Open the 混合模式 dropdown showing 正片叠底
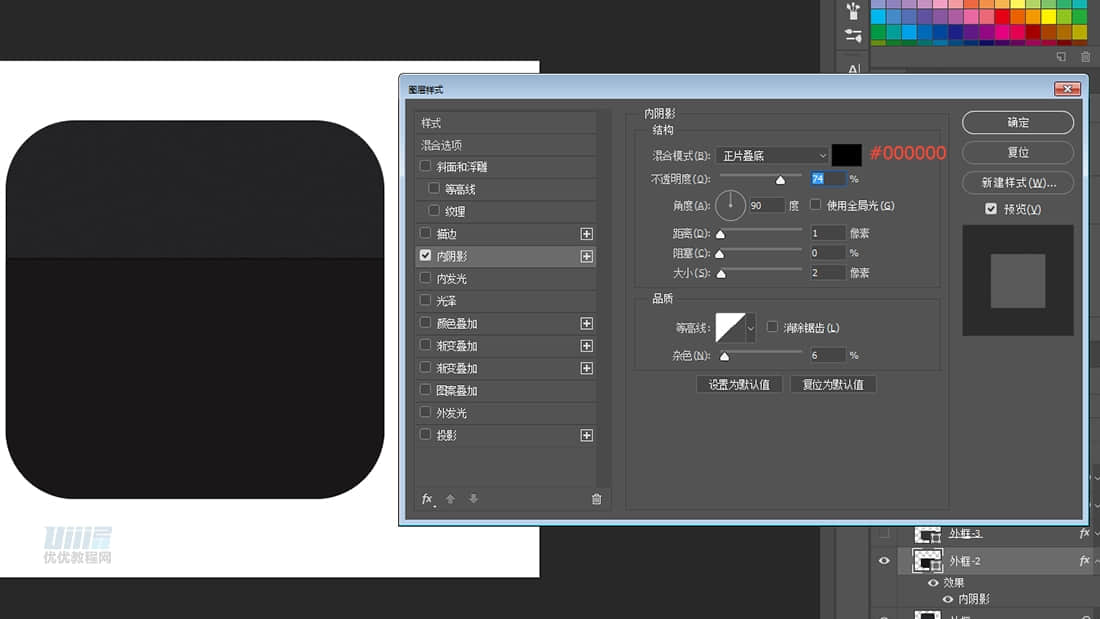1100x619 pixels. coord(772,156)
